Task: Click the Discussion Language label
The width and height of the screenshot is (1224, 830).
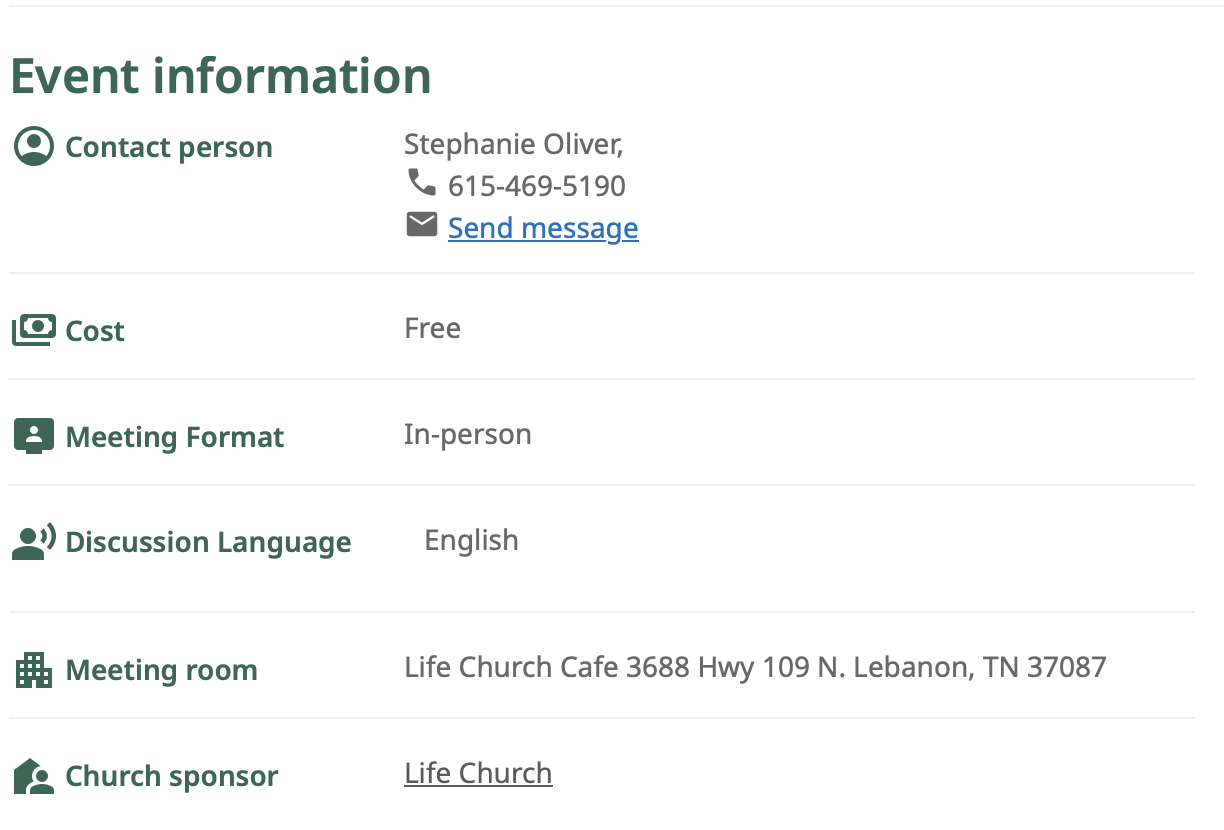Action: click(208, 542)
